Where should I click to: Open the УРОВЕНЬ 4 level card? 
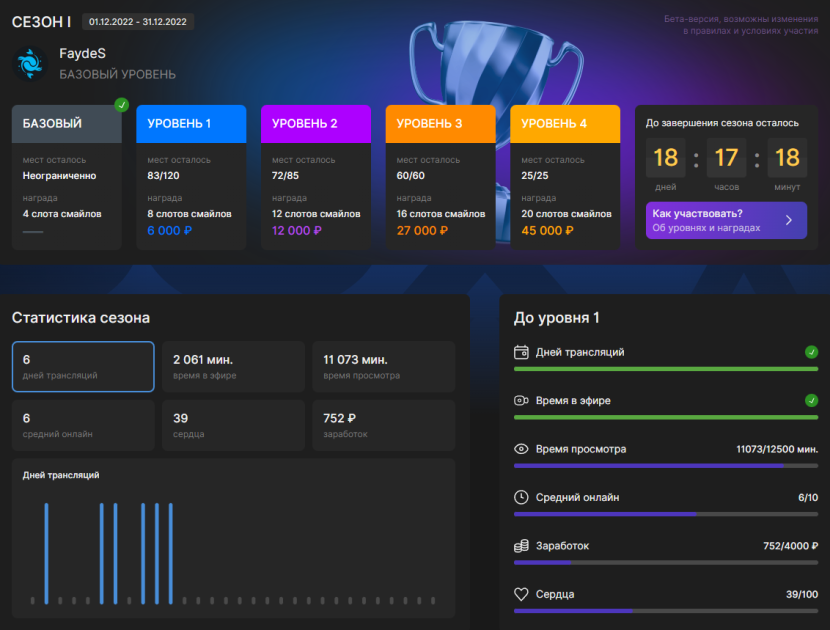(x=565, y=177)
